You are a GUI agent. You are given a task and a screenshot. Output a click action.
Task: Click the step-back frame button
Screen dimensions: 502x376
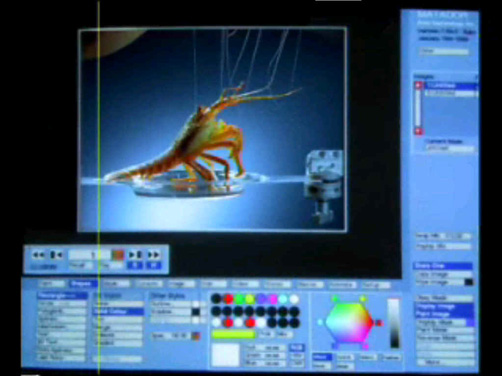pos(56,255)
